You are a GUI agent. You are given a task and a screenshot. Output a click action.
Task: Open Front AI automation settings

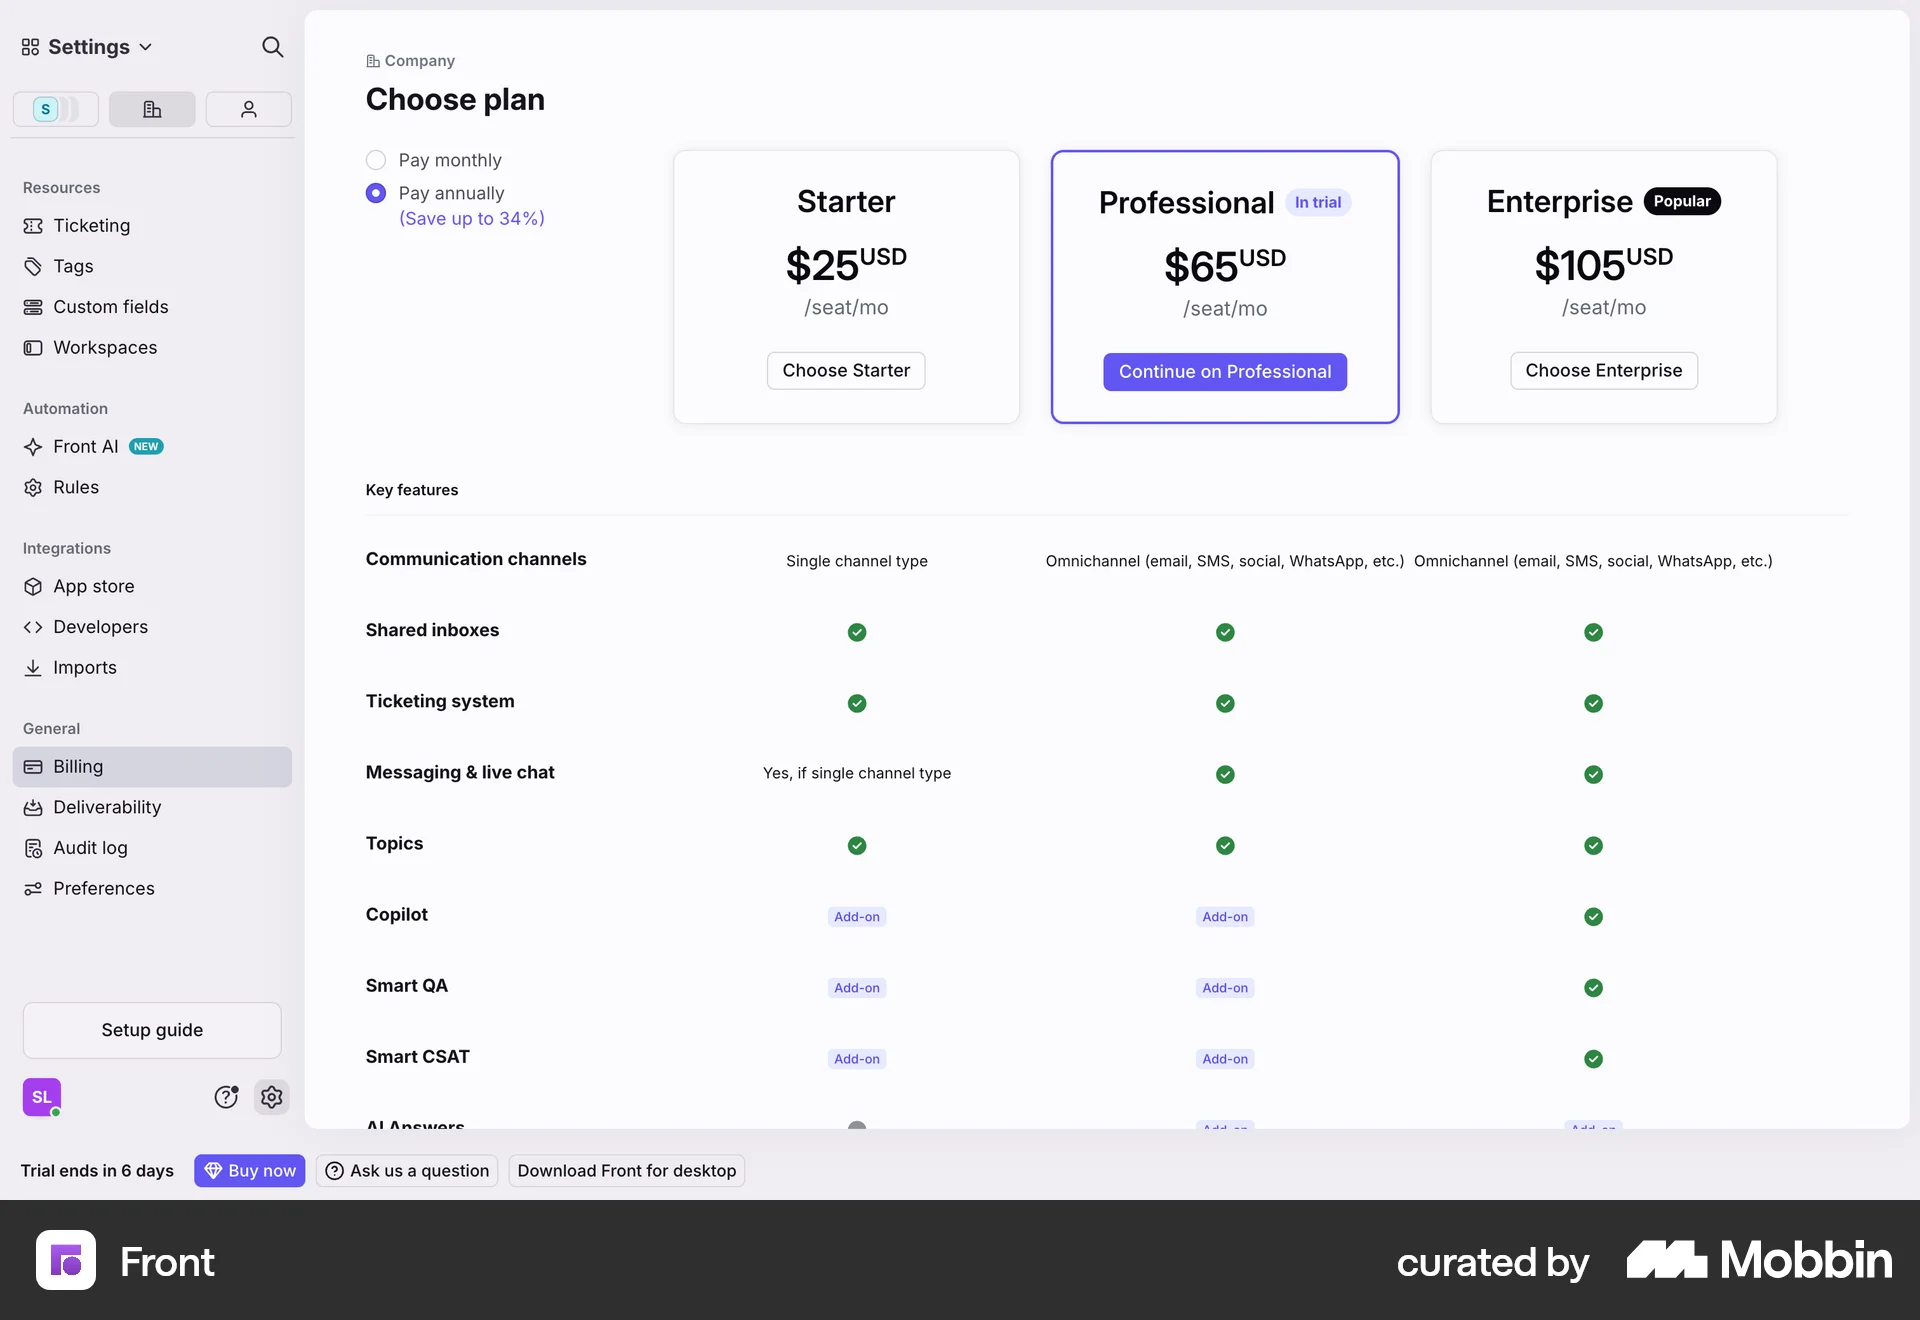84,446
